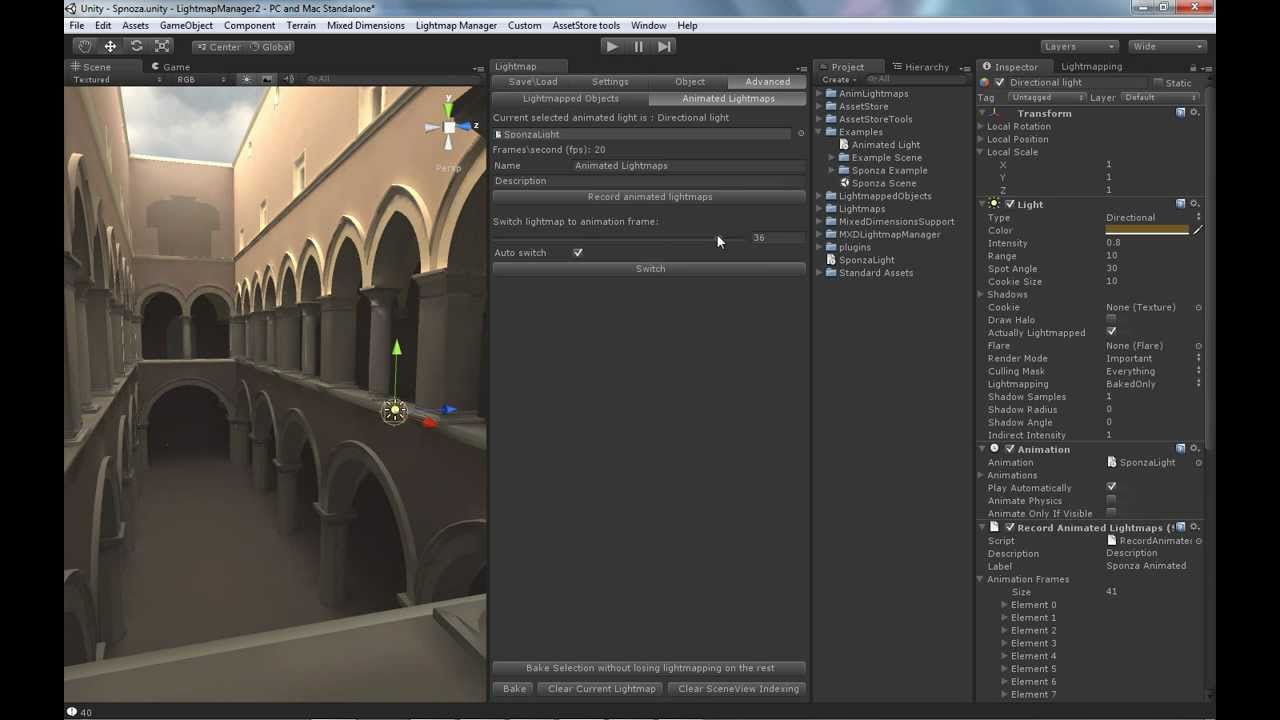Open the Default layer dropdown
The width and height of the screenshot is (1280, 720).
pos(1160,98)
